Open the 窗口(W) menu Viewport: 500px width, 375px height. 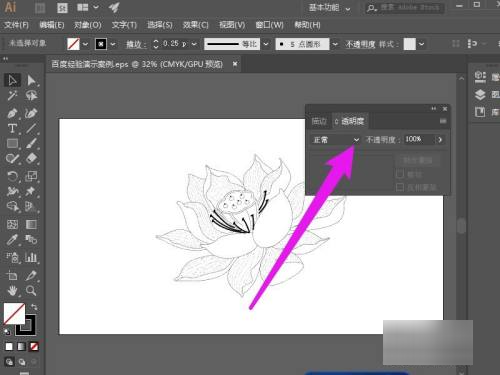tap(269, 25)
